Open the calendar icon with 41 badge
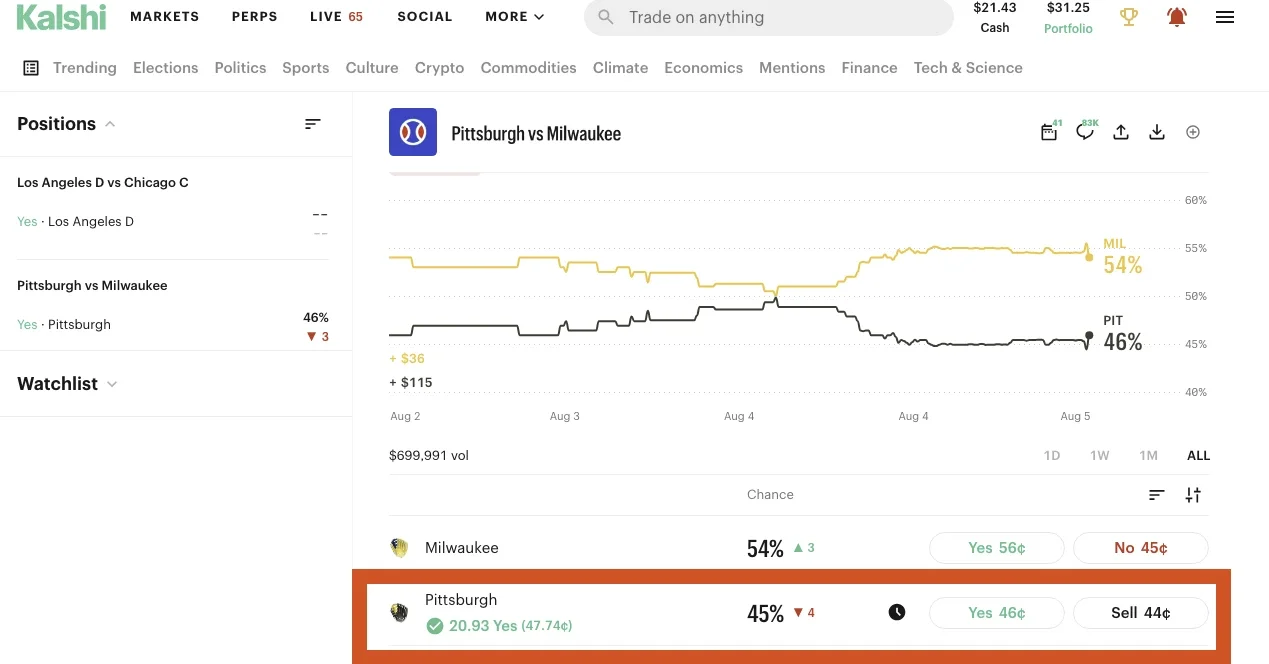 coord(1049,132)
